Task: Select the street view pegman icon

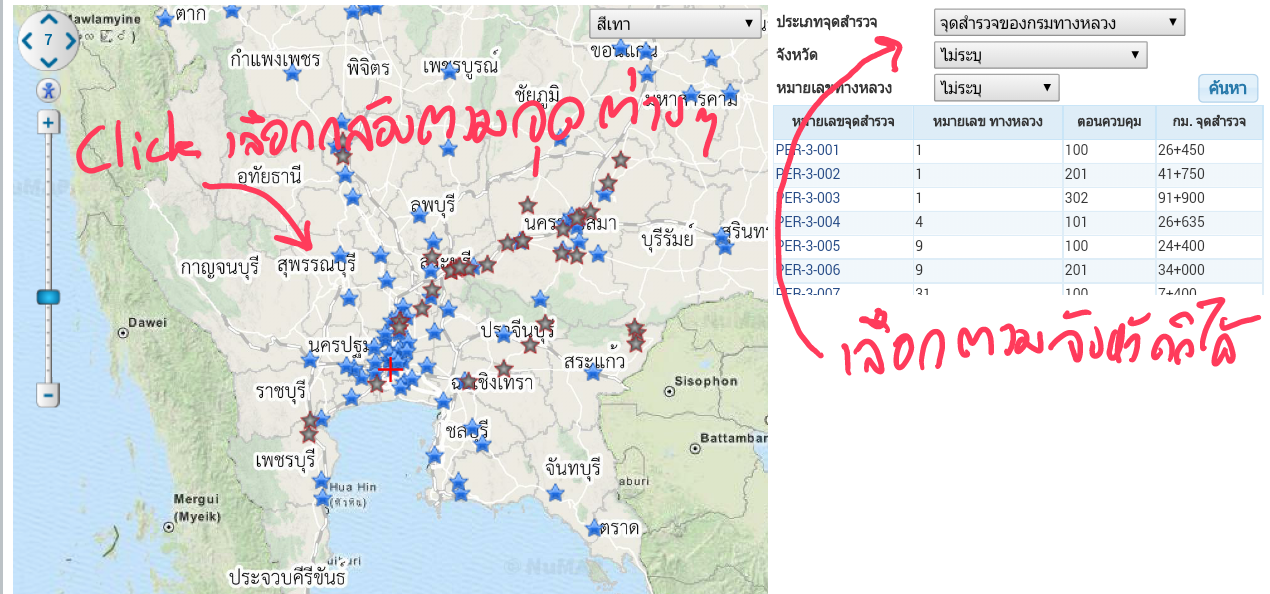Action: click(x=48, y=91)
